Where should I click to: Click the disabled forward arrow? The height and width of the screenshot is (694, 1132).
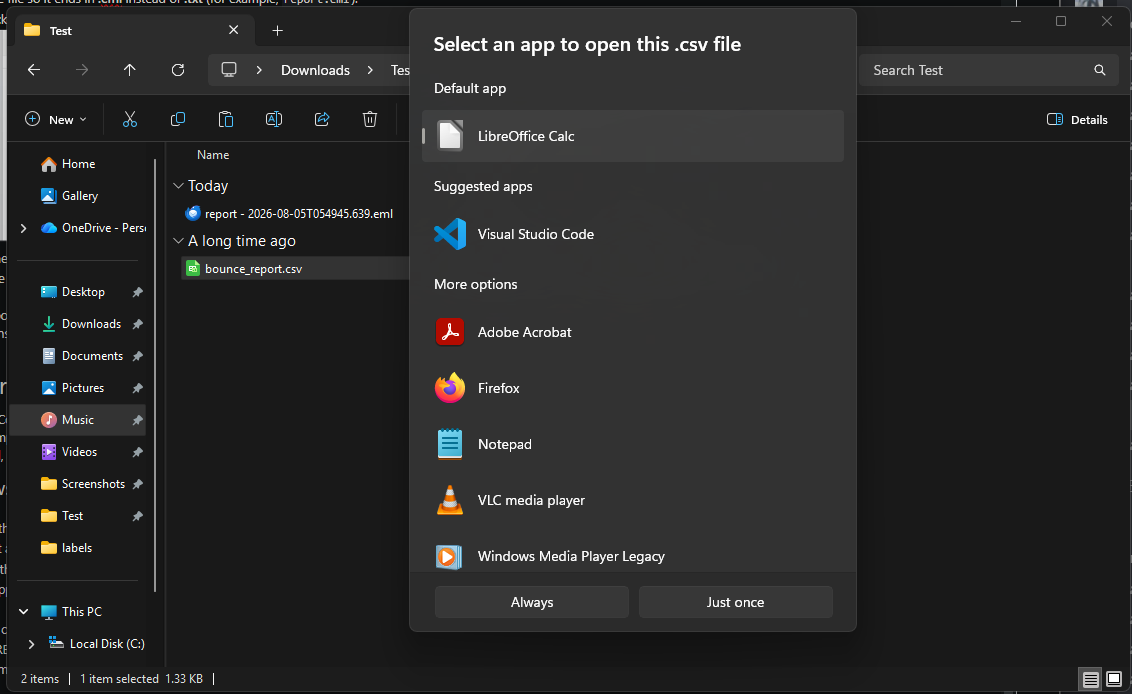[x=82, y=70]
